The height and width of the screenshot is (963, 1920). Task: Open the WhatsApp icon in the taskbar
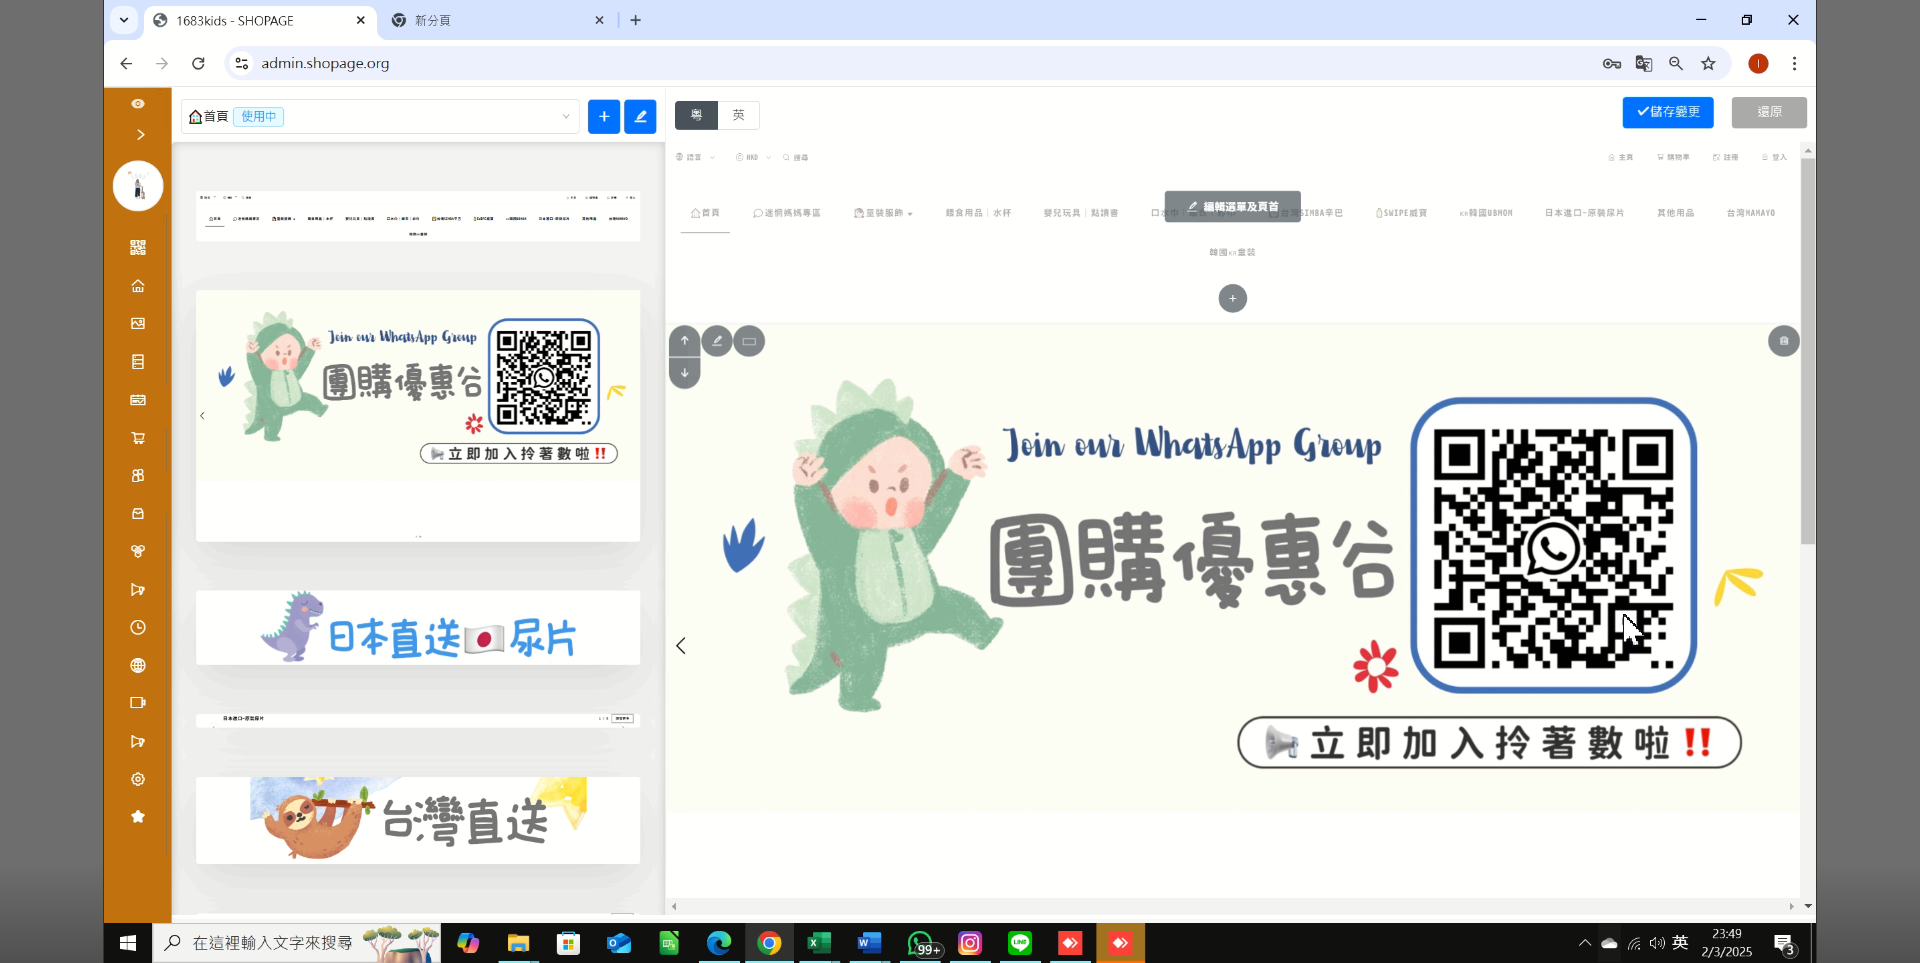[920, 943]
